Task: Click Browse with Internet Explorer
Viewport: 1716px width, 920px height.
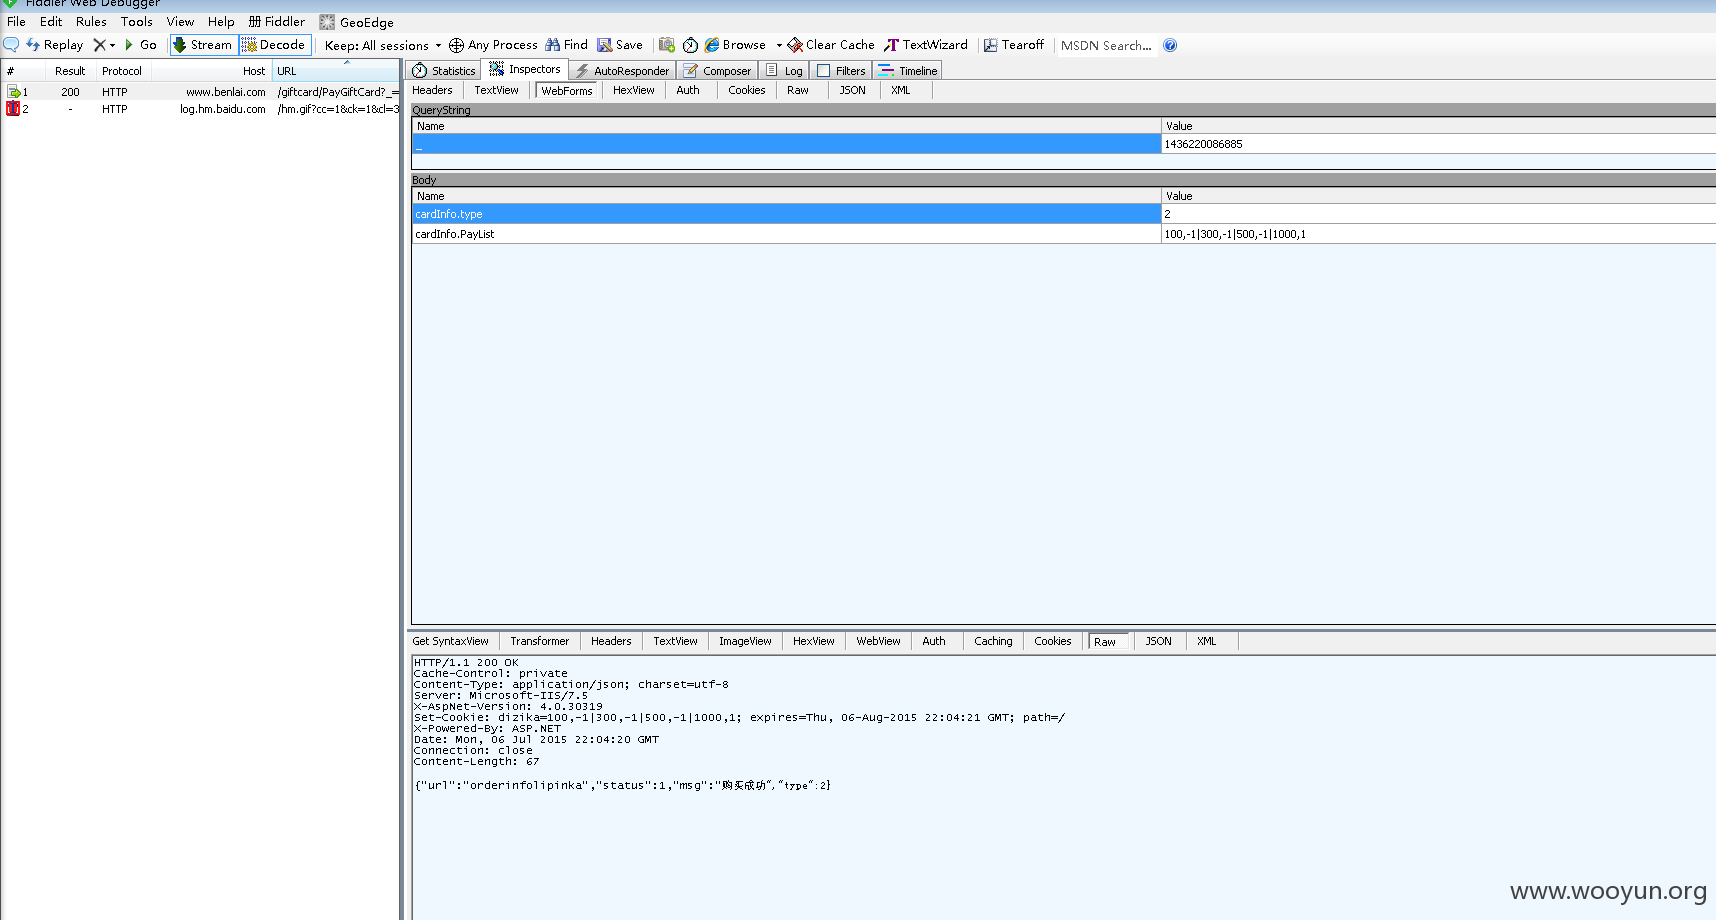Action: pos(736,45)
